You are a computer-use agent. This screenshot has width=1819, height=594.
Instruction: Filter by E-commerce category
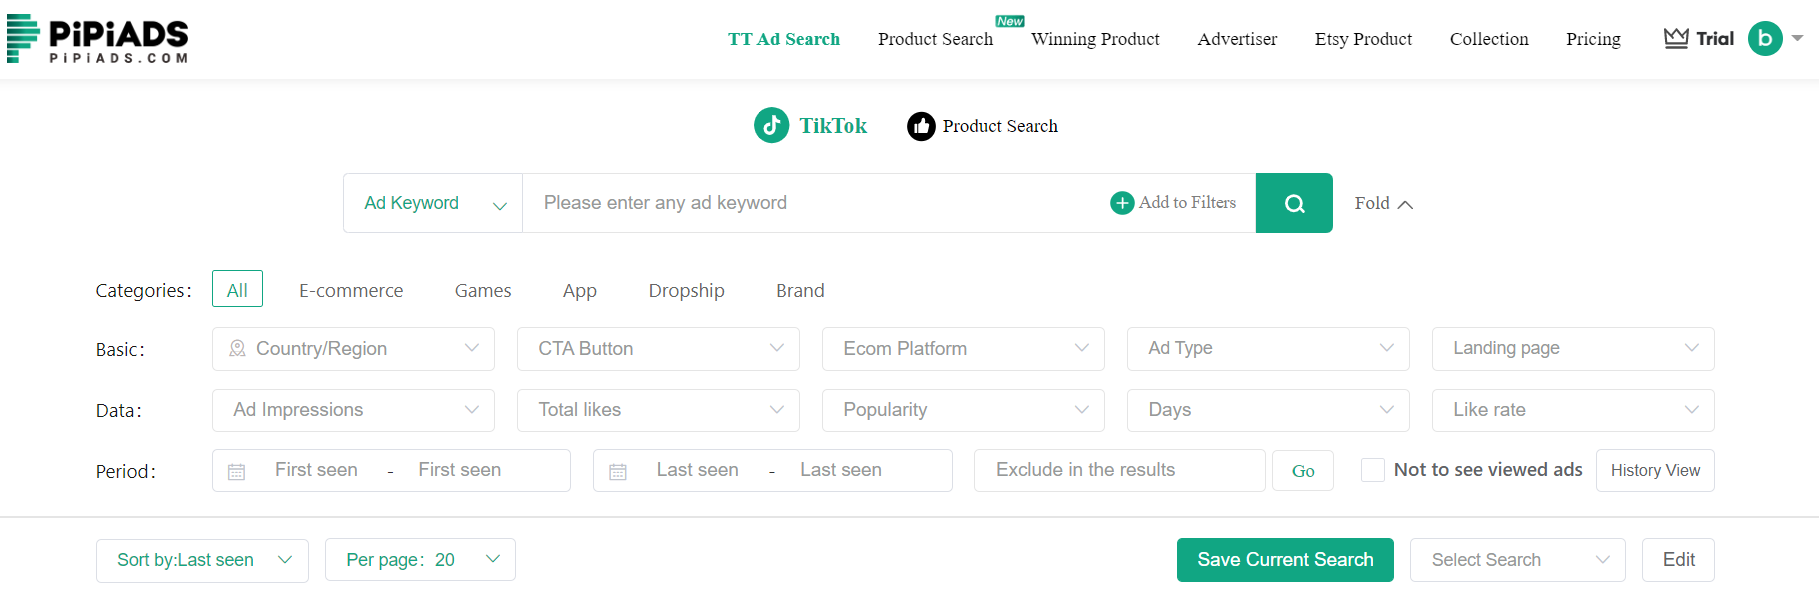point(351,291)
